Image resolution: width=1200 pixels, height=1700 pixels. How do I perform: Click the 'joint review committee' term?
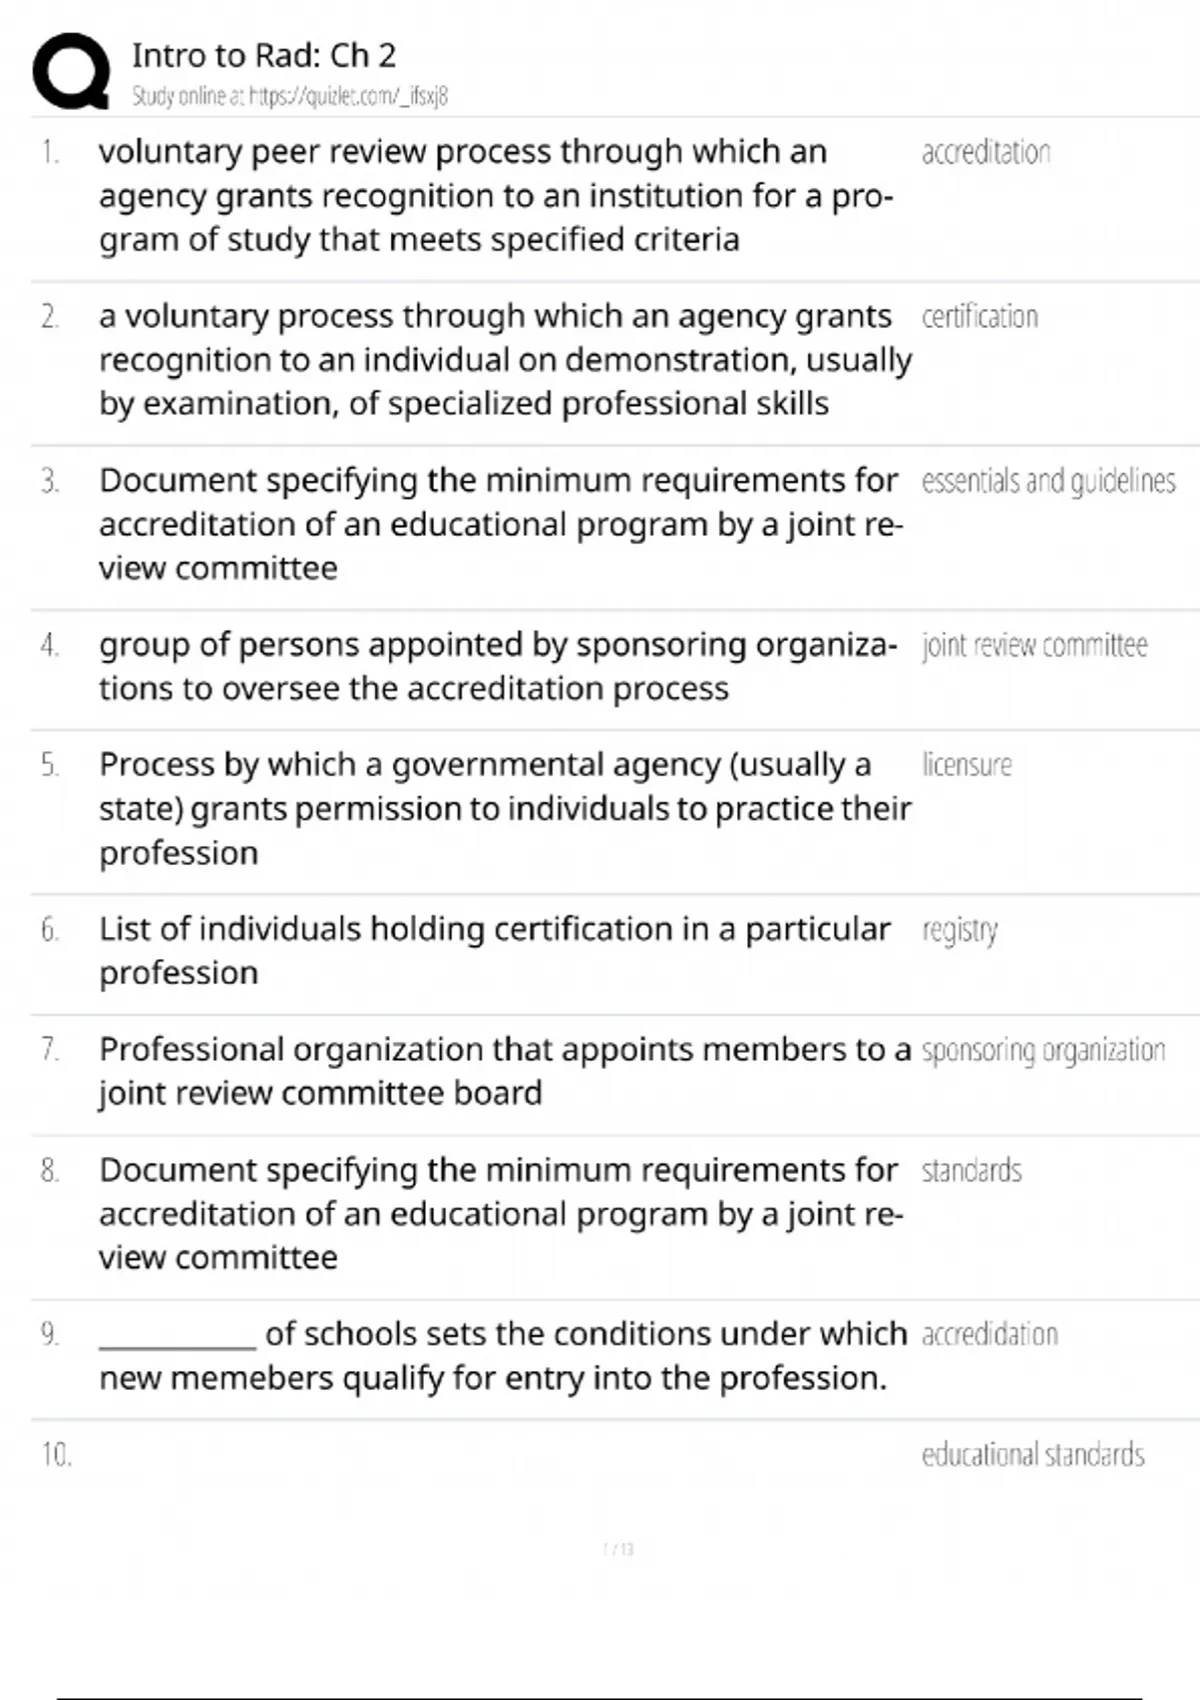point(1034,646)
